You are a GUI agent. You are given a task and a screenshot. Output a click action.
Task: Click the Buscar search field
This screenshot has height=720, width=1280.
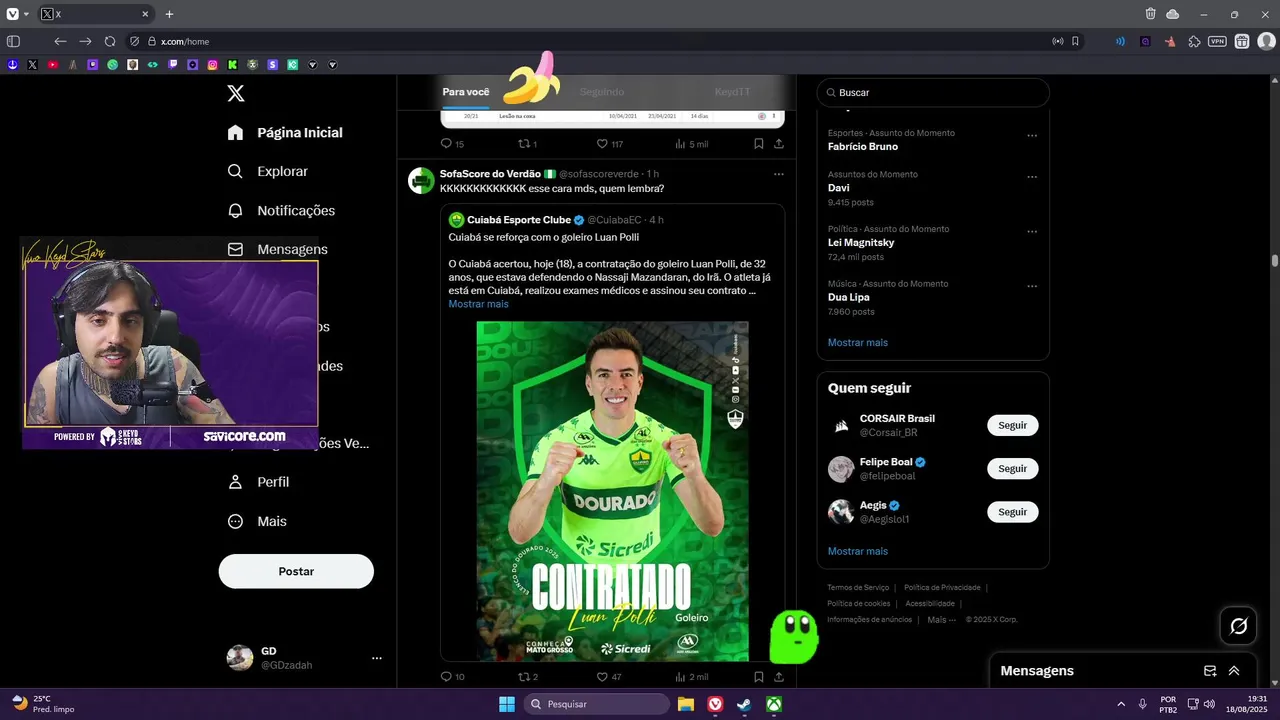933,92
